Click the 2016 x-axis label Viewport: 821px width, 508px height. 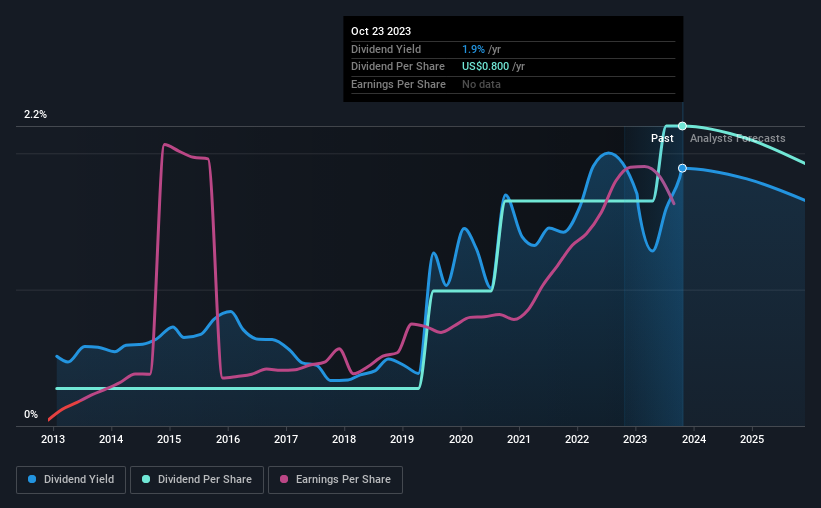pos(228,439)
